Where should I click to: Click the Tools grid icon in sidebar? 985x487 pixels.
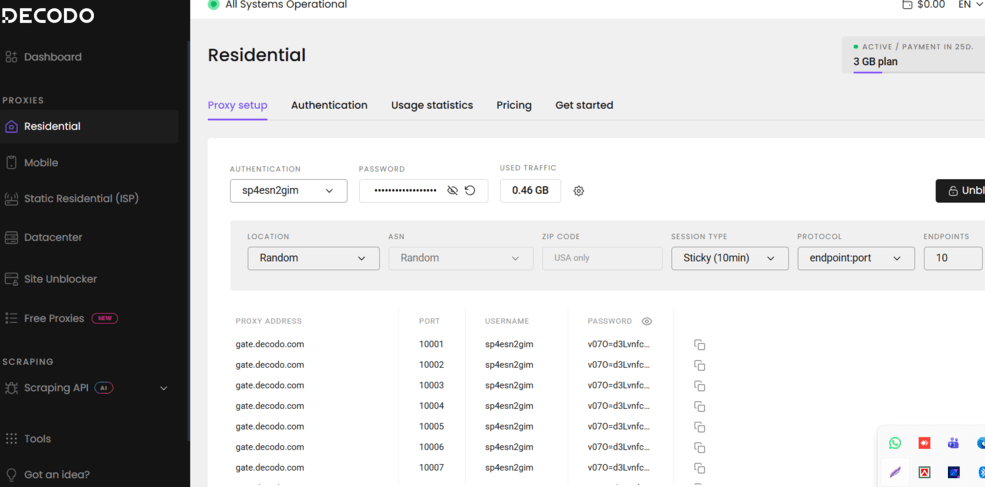tap(11, 439)
